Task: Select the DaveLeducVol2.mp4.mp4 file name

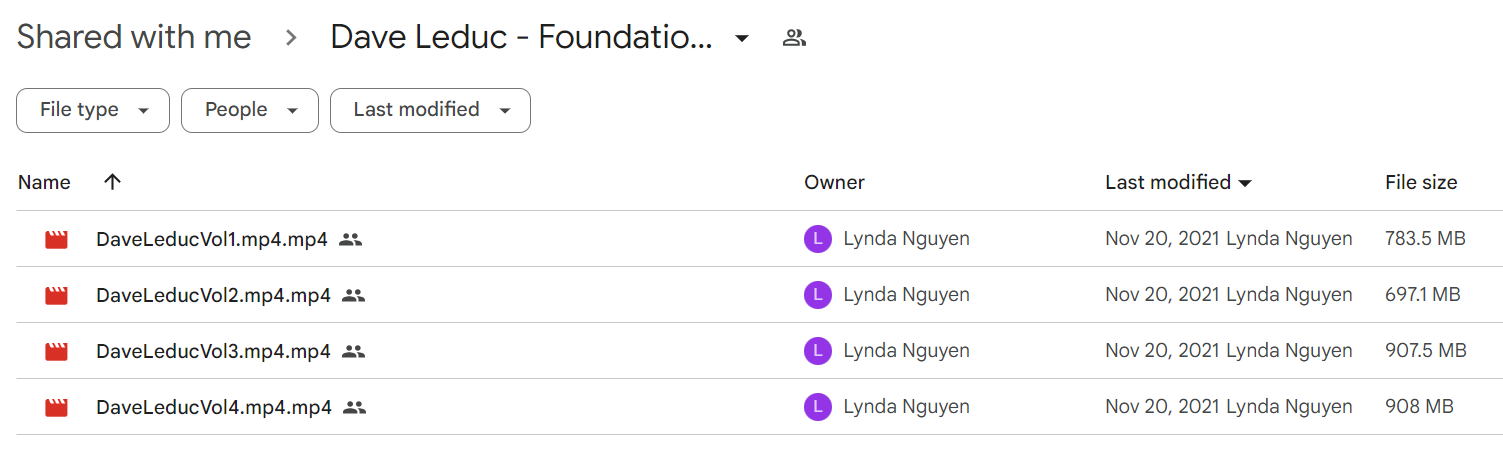Action: [213, 295]
